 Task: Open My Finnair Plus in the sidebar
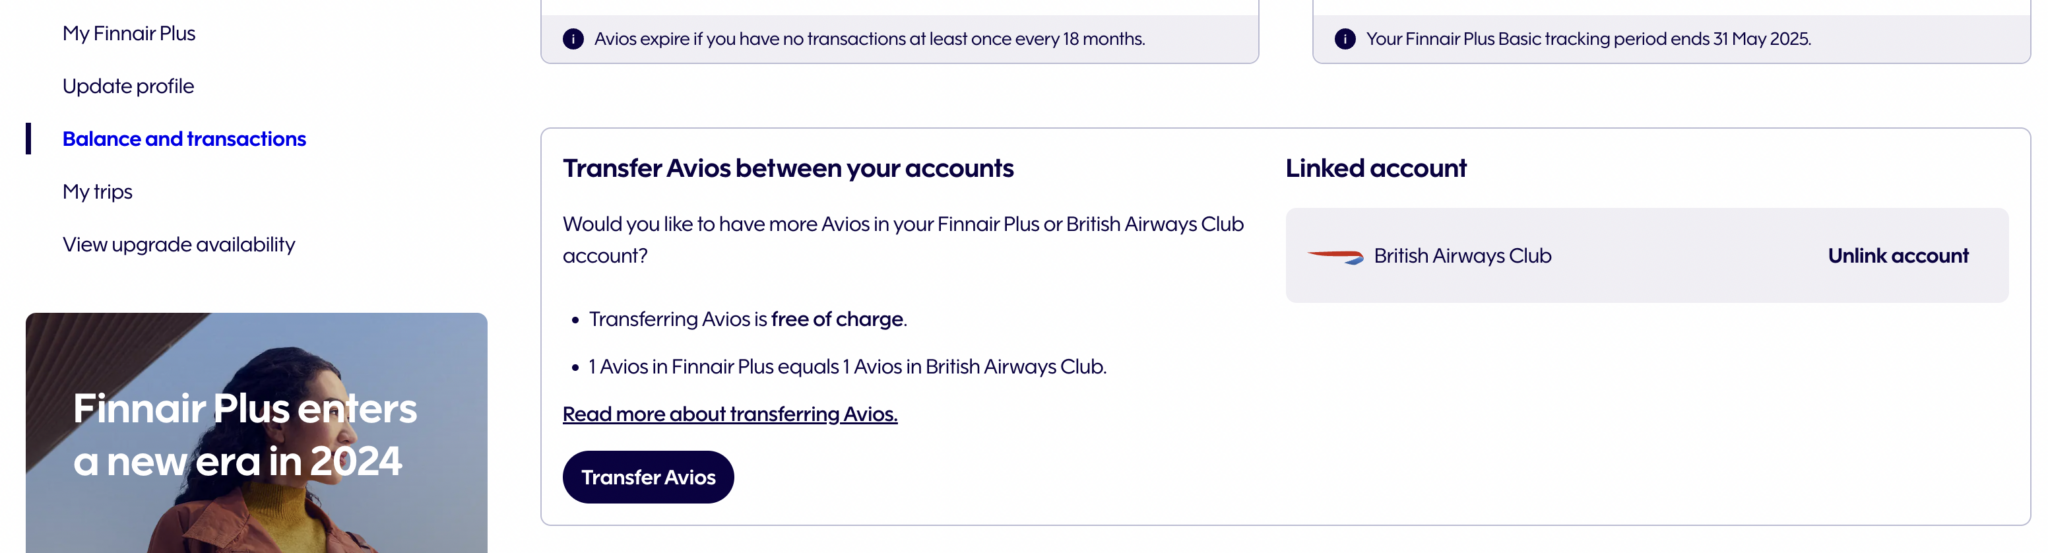point(129,33)
